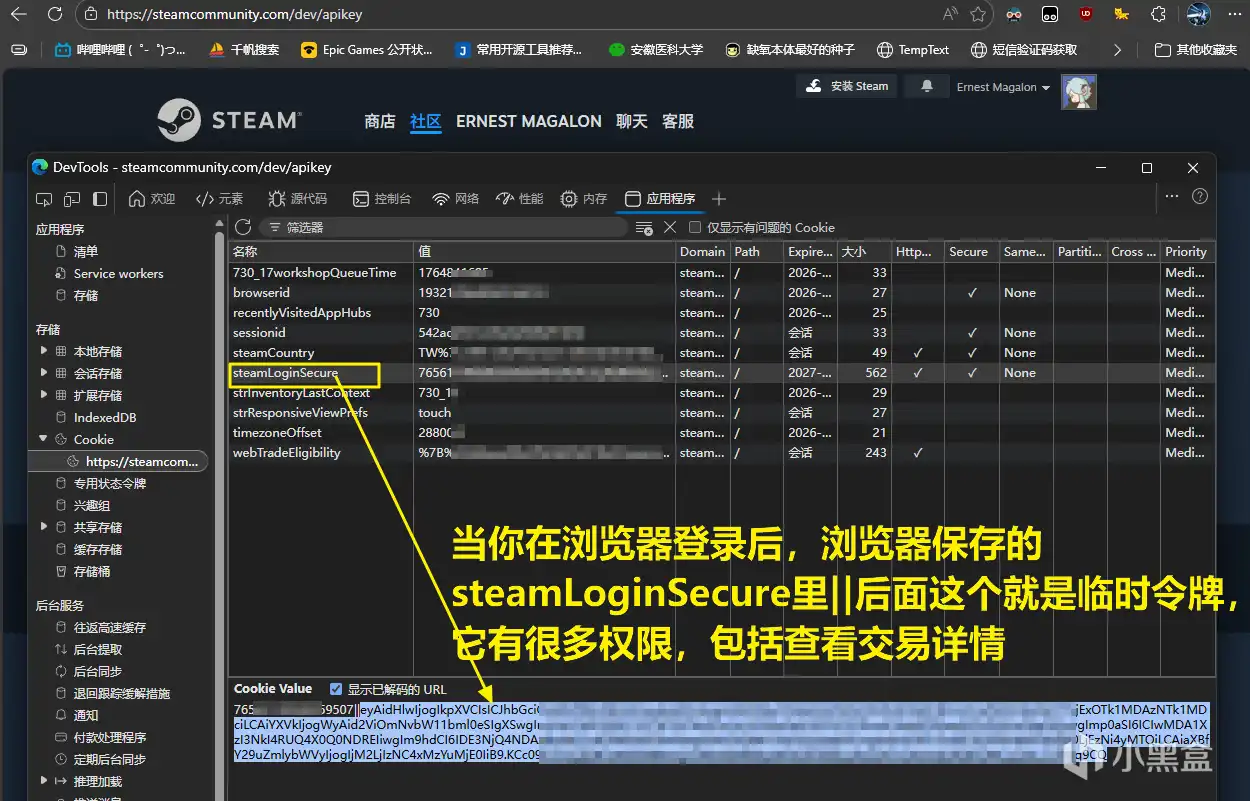Switch to the 元素 DevTools tab

(220, 198)
